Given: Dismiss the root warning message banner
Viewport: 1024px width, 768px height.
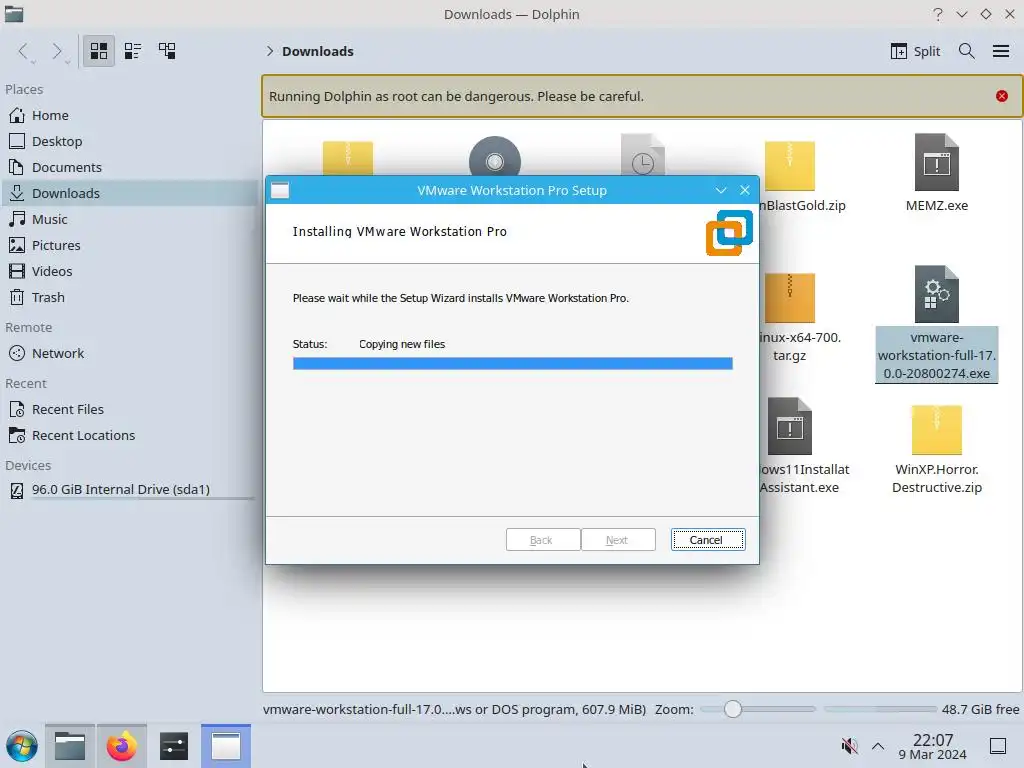Looking at the screenshot, I should click(x=1001, y=96).
